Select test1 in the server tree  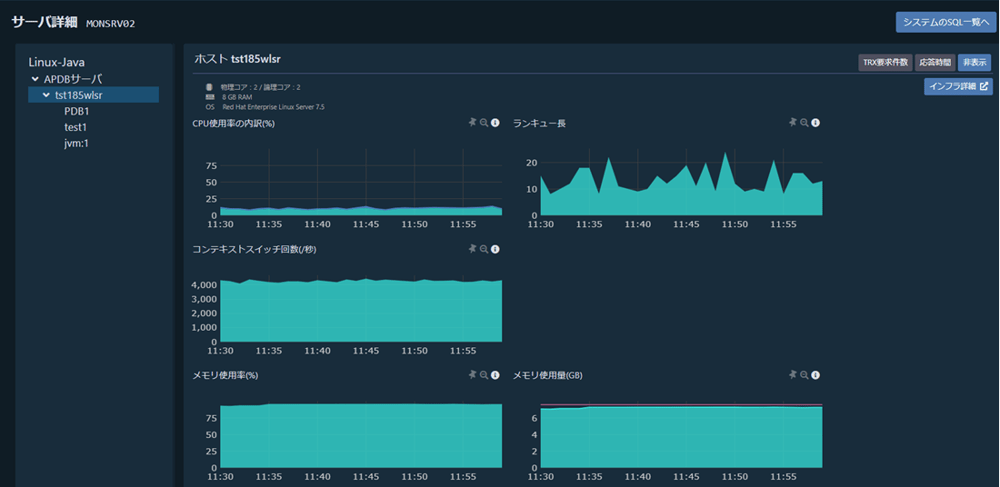[x=75, y=127]
